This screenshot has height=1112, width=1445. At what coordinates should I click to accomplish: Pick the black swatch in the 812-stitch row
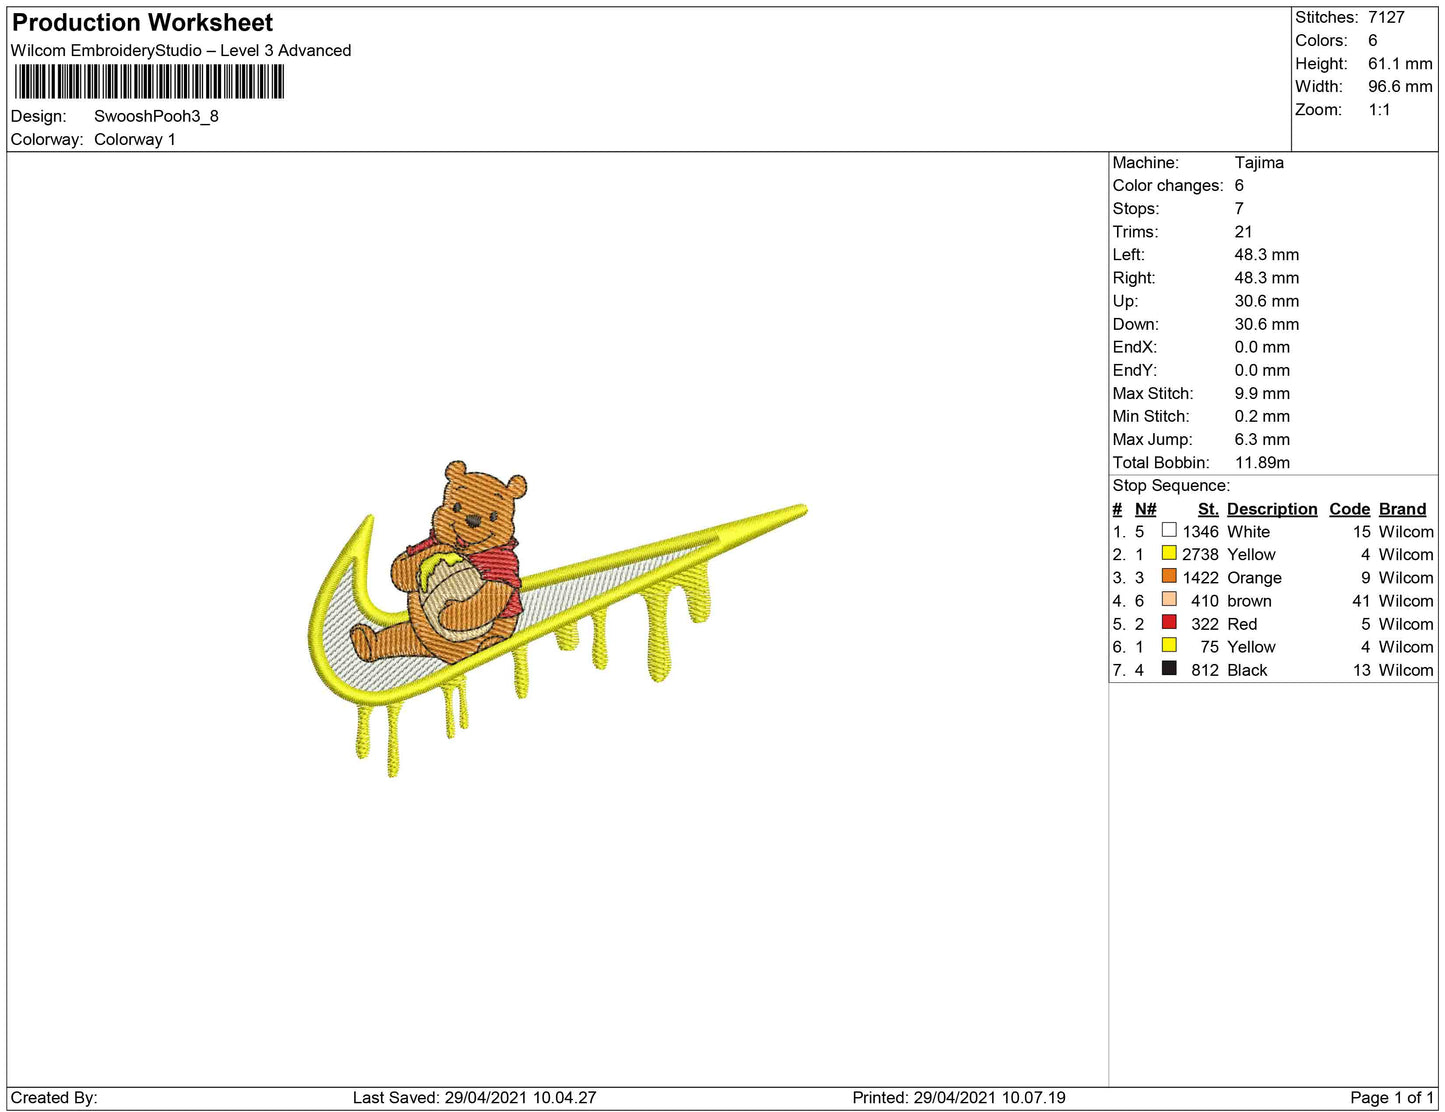click(1169, 668)
